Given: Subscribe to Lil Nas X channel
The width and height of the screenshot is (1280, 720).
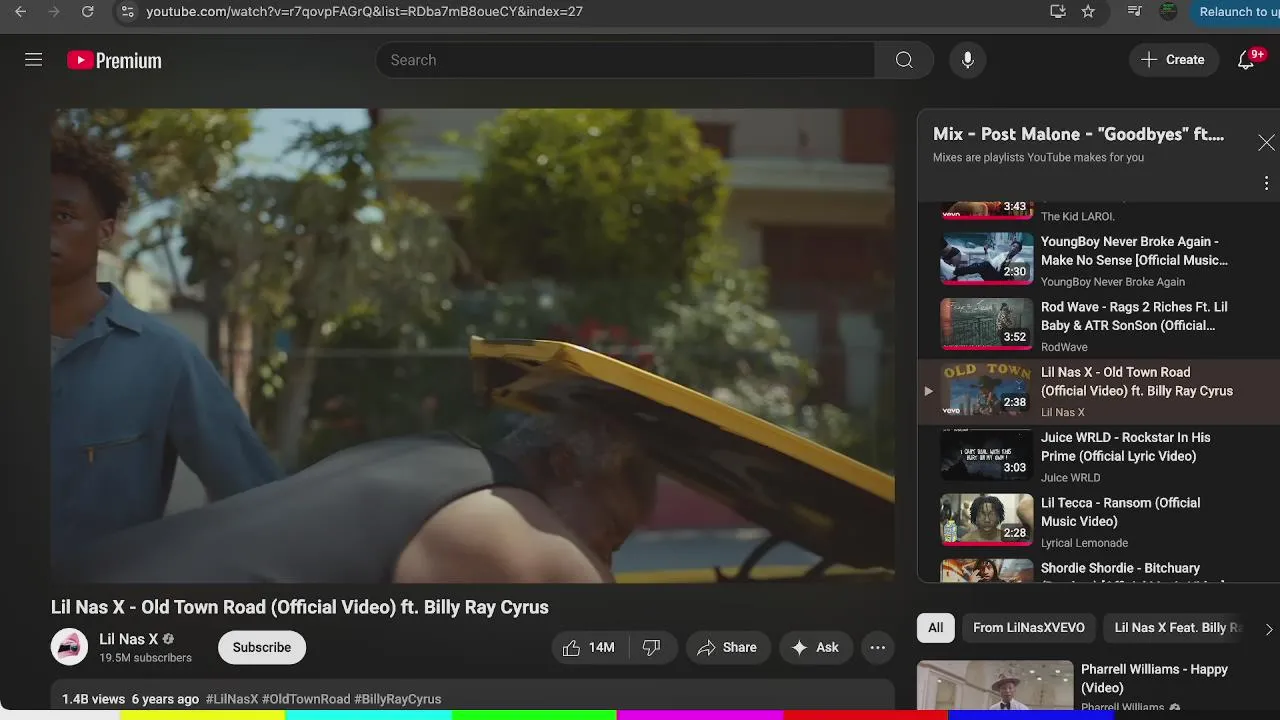Looking at the screenshot, I should coord(262,648).
